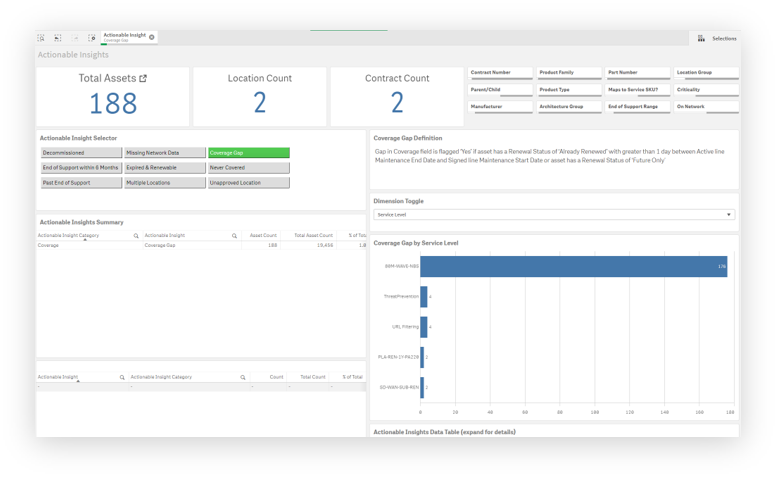
Task: Click the step forward selection icon
Action: [x=75, y=38]
